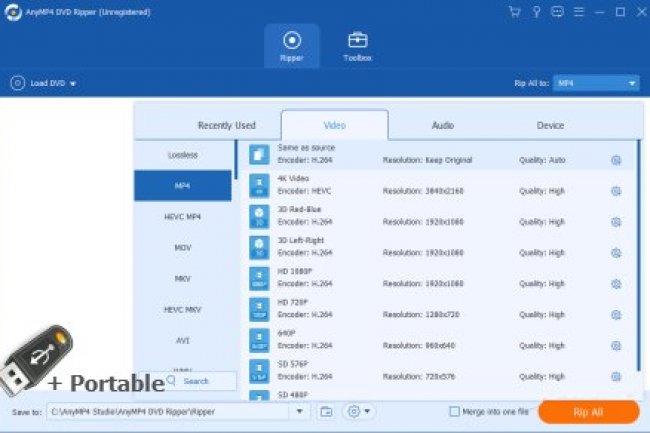Image resolution: width=650 pixels, height=433 pixels.
Task: Expand the Save to path dropdown arrow
Action: click(299, 411)
